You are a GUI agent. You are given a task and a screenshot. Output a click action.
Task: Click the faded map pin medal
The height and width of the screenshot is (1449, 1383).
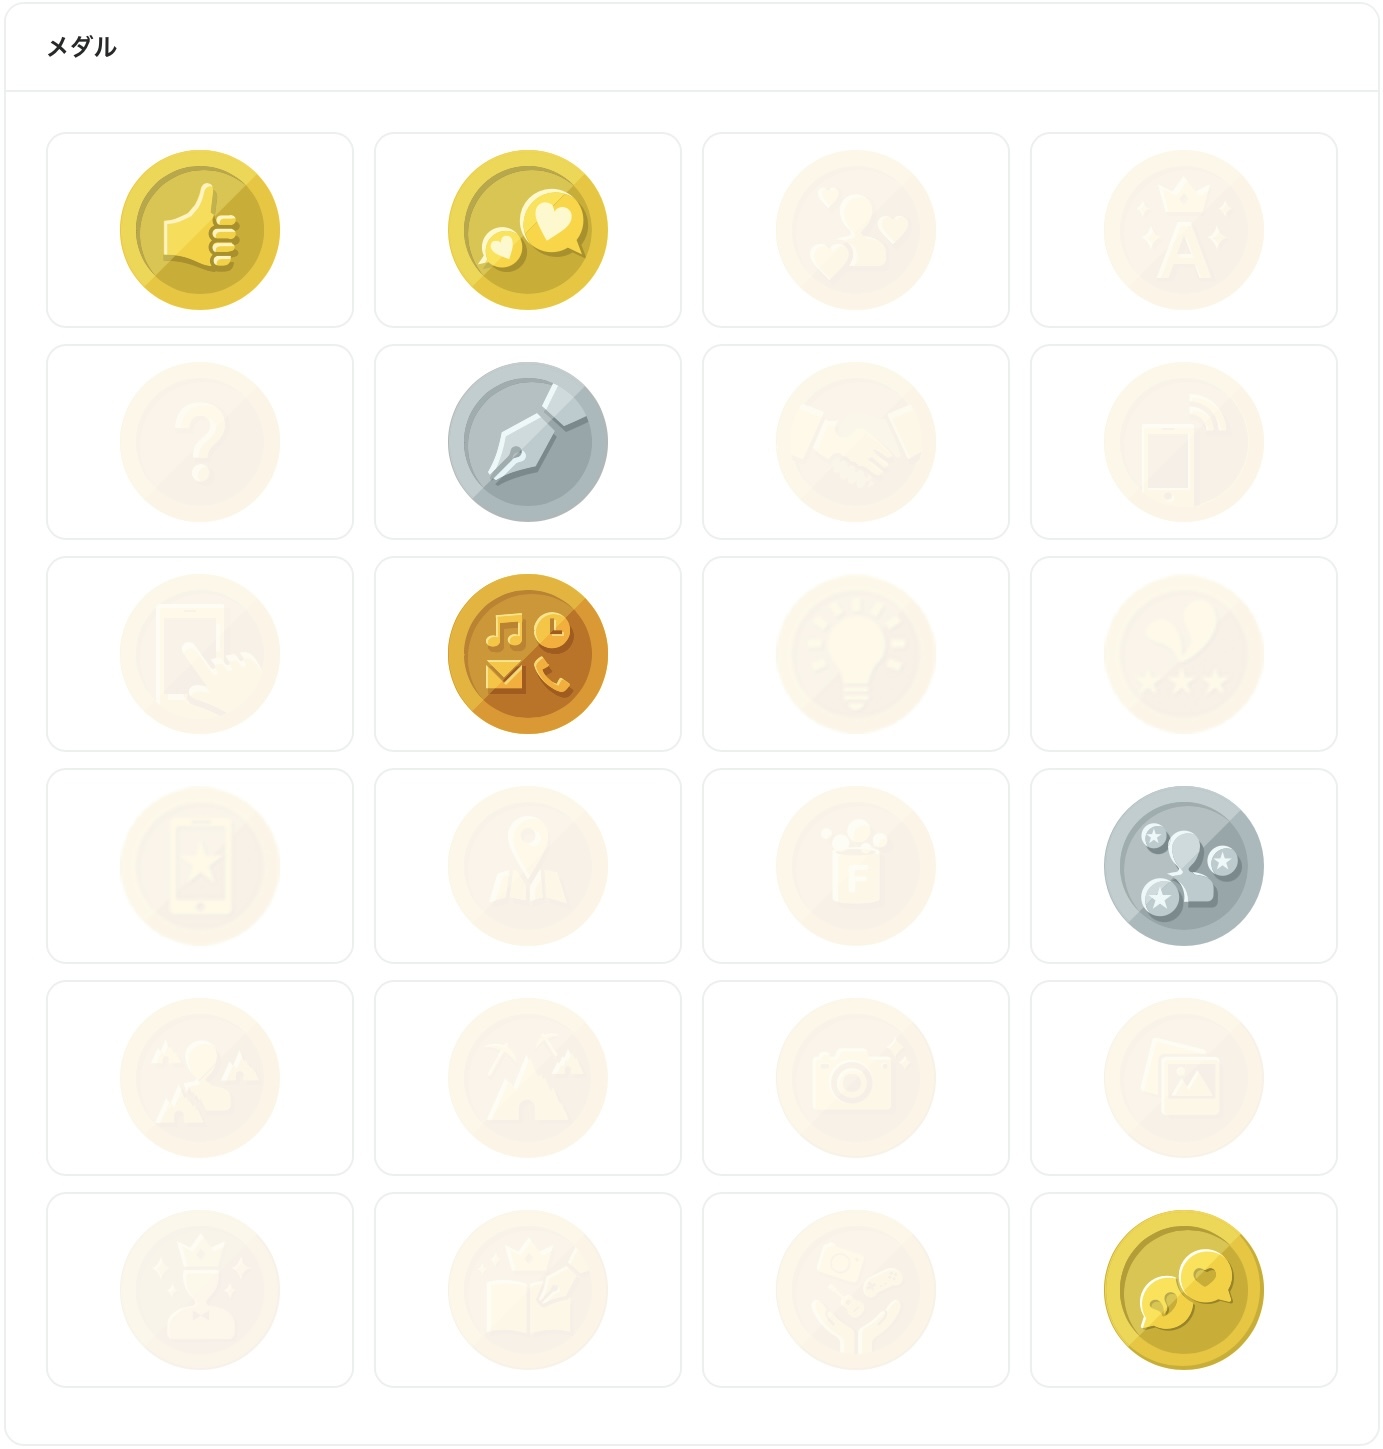[x=528, y=866]
